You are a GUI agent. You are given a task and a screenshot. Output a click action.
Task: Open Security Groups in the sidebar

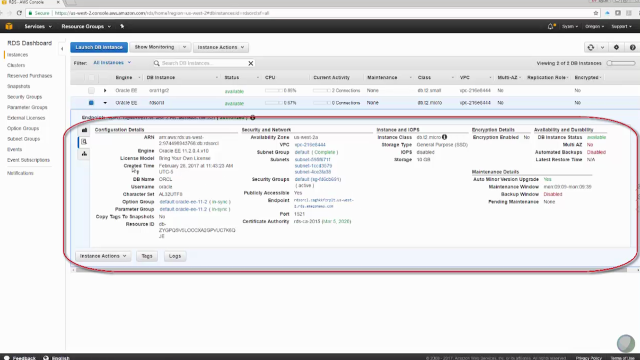coord(24,97)
